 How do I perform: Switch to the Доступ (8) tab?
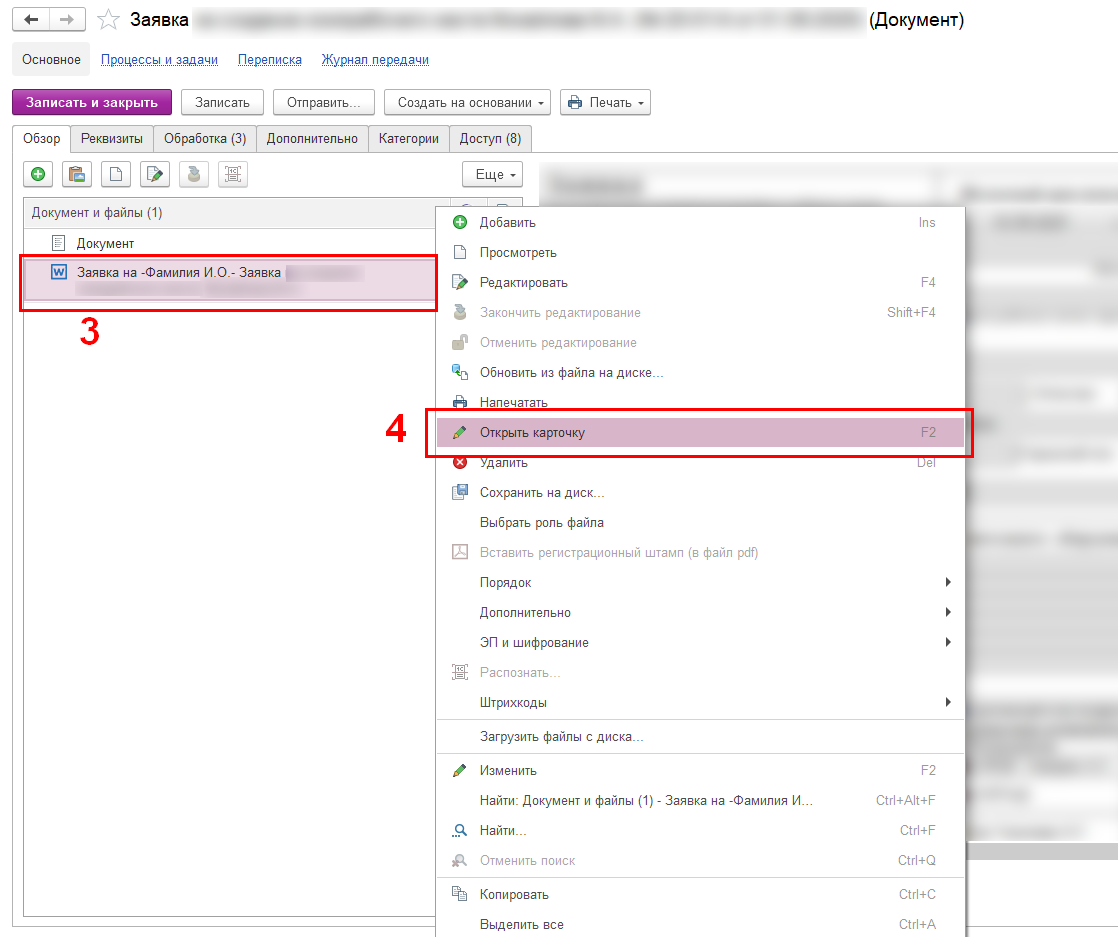490,138
